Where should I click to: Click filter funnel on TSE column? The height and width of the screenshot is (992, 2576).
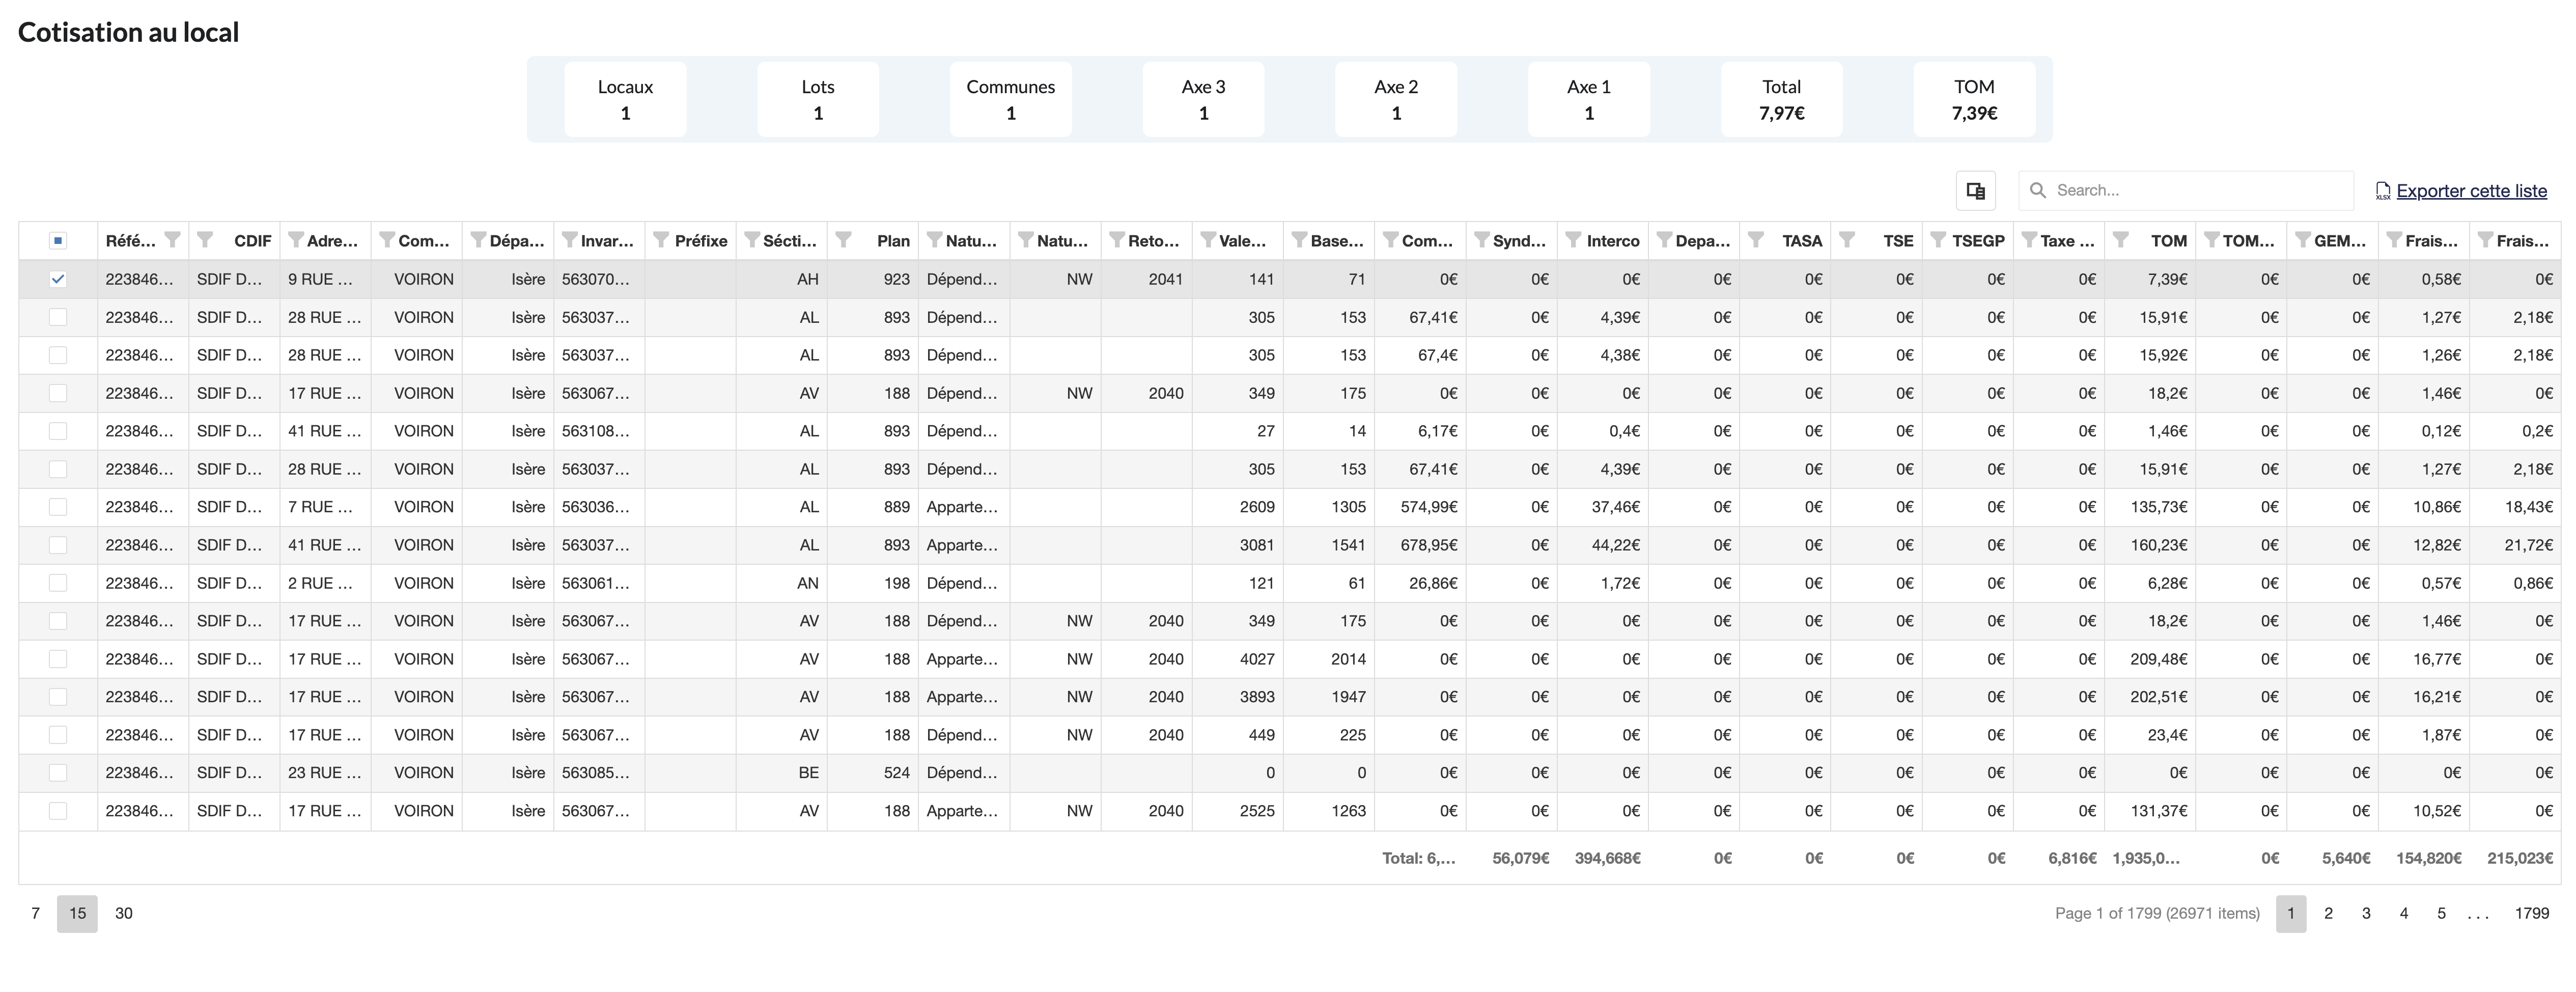coord(1847,240)
